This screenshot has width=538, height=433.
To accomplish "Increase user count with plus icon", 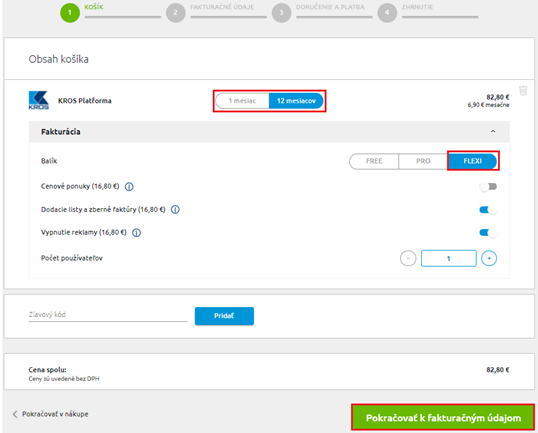I will pyautogui.click(x=489, y=258).
